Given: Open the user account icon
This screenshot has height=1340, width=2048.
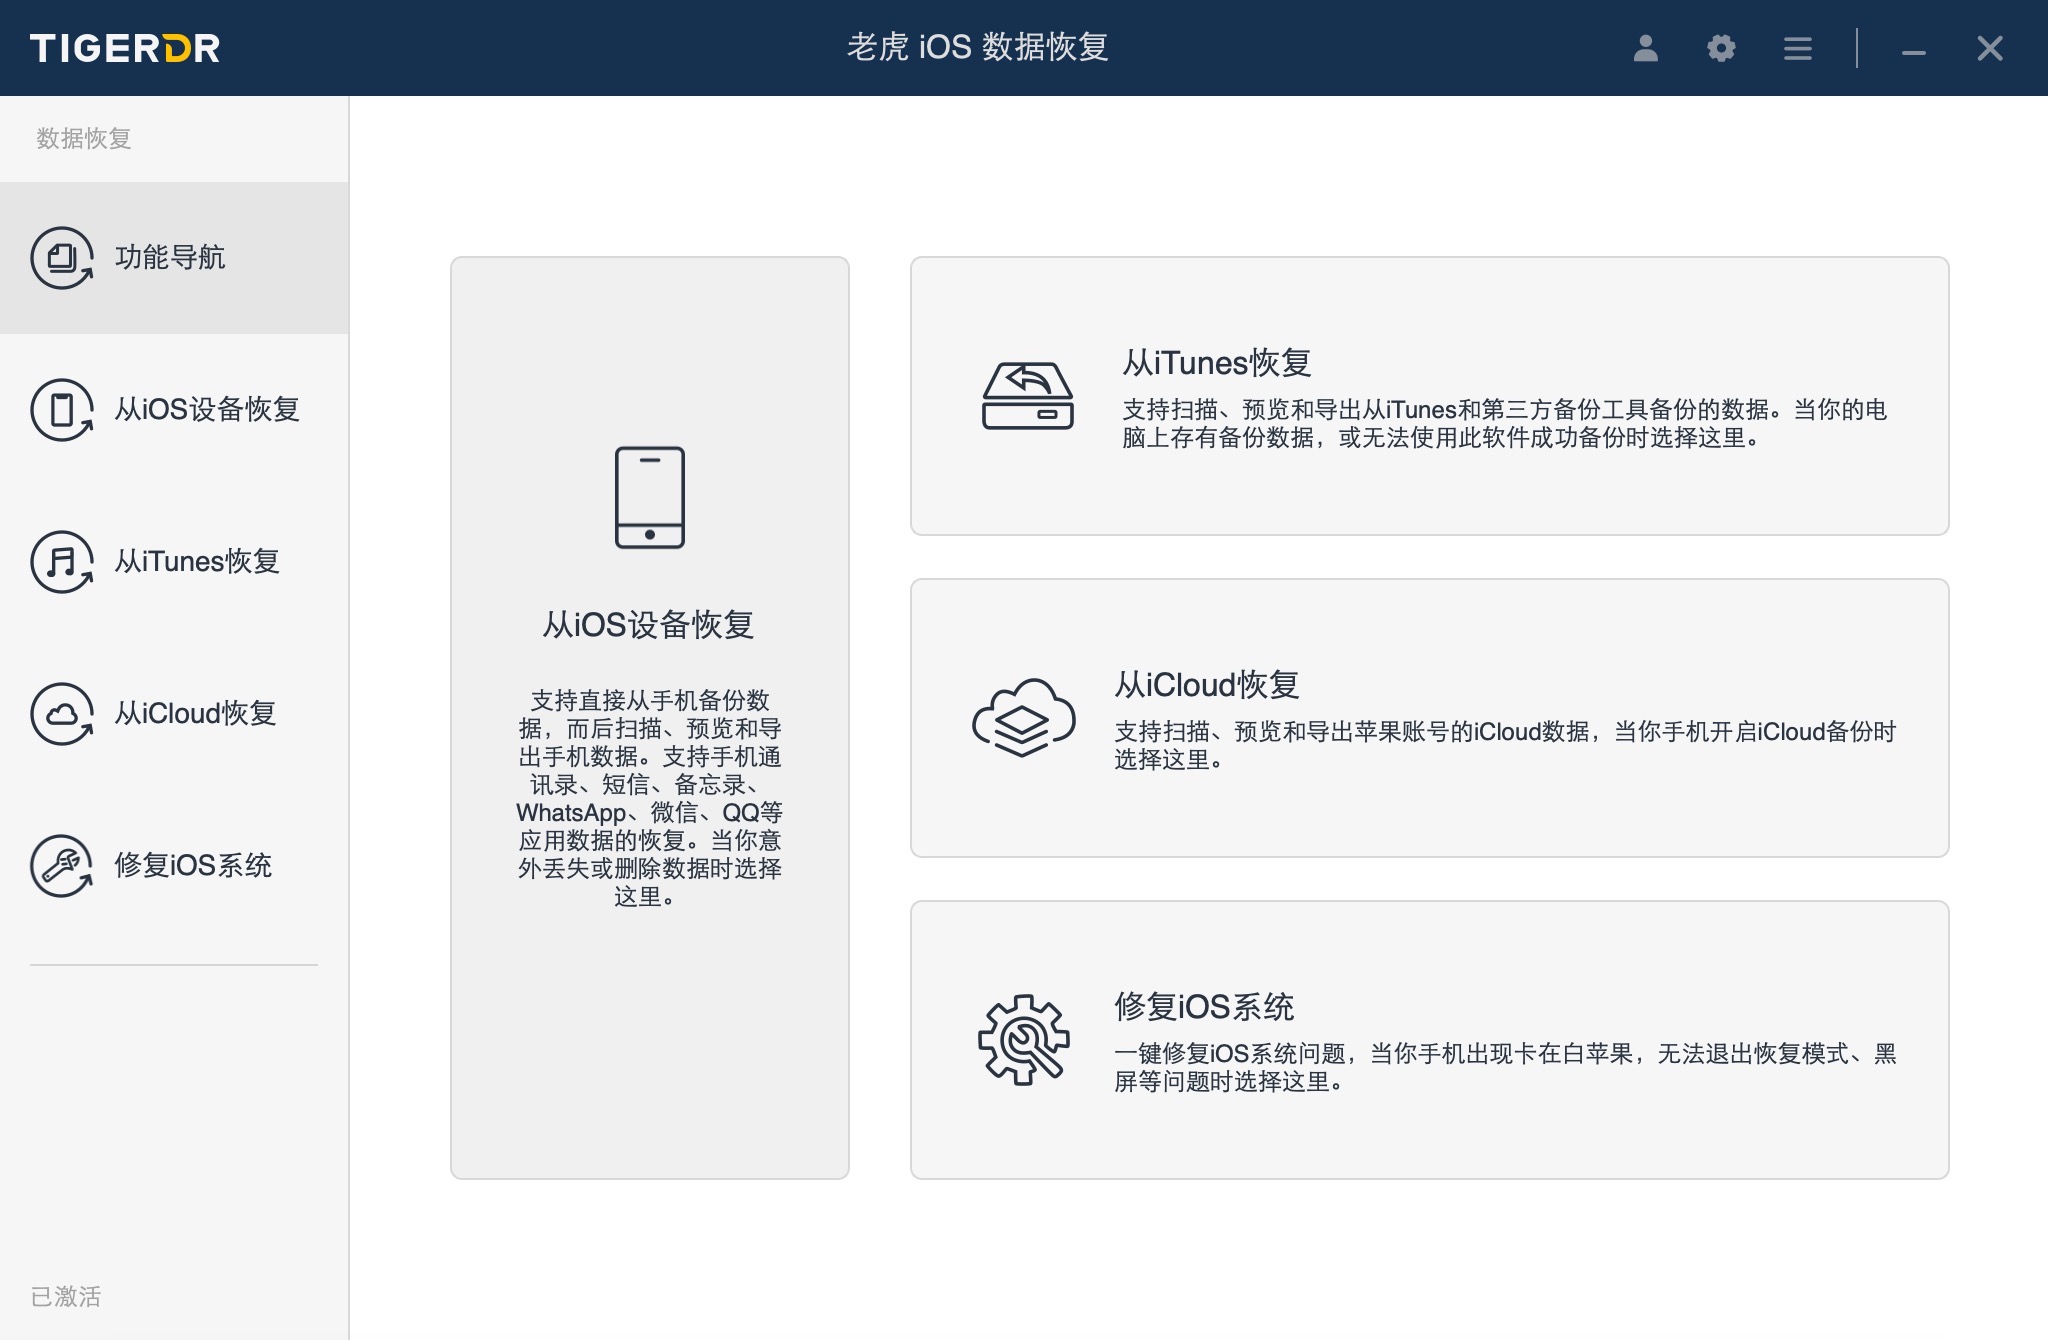Looking at the screenshot, I should pyautogui.click(x=1645, y=48).
